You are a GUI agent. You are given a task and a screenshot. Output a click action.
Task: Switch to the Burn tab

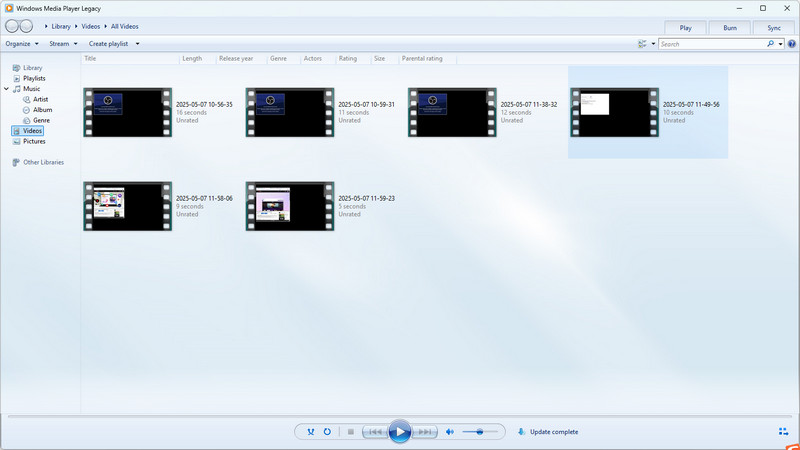[730, 28]
